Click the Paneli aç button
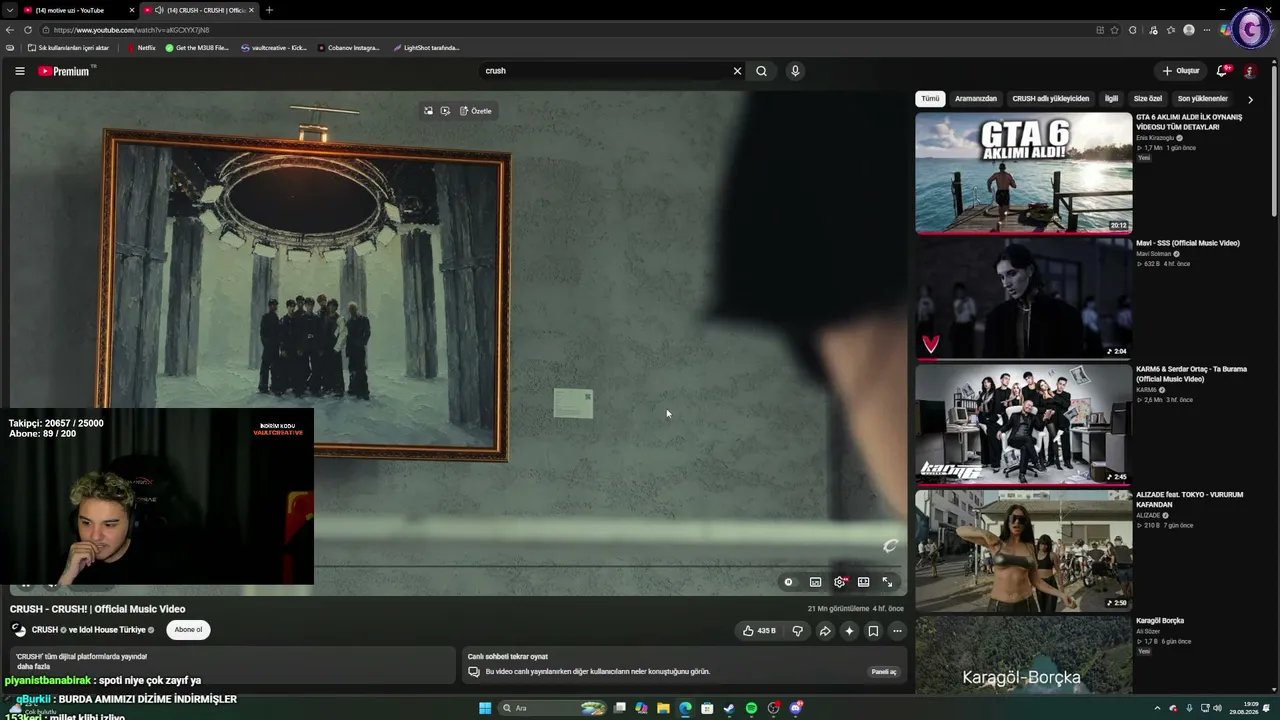This screenshot has width=1280, height=720. [884, 672]
